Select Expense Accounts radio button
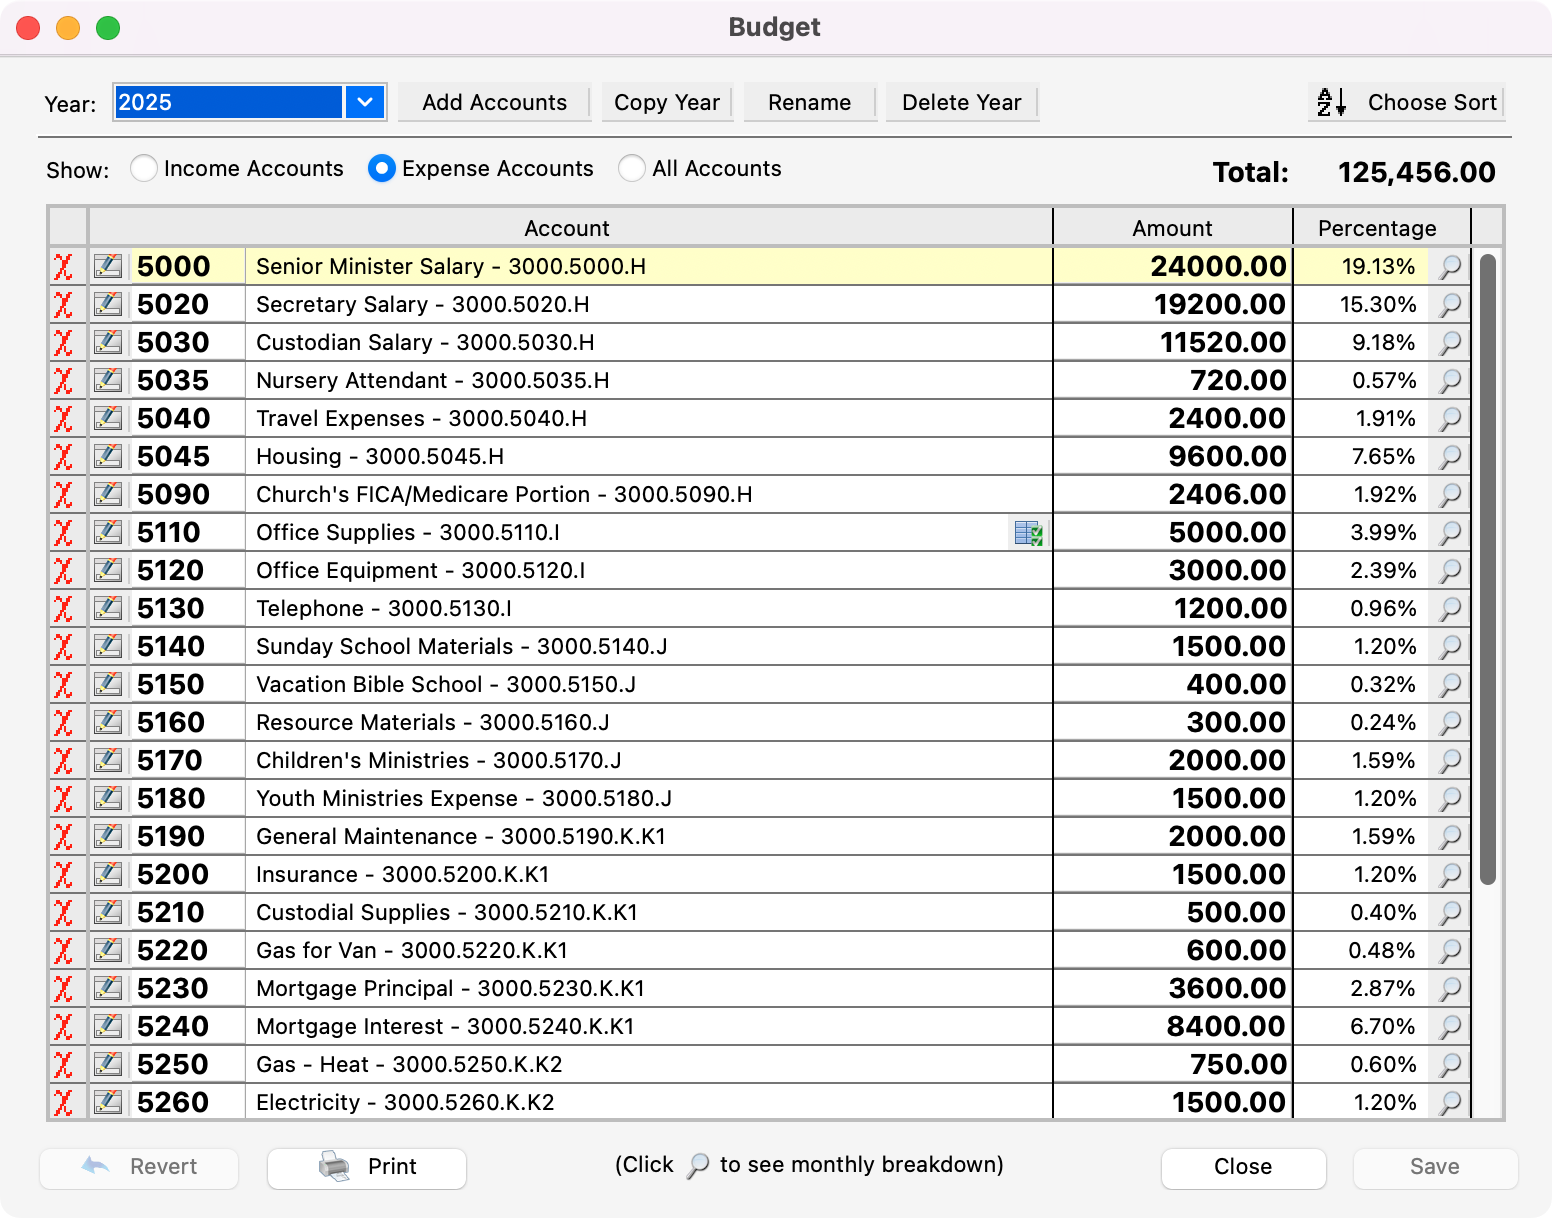The image size is (1552, 1218). click(381, 169)
